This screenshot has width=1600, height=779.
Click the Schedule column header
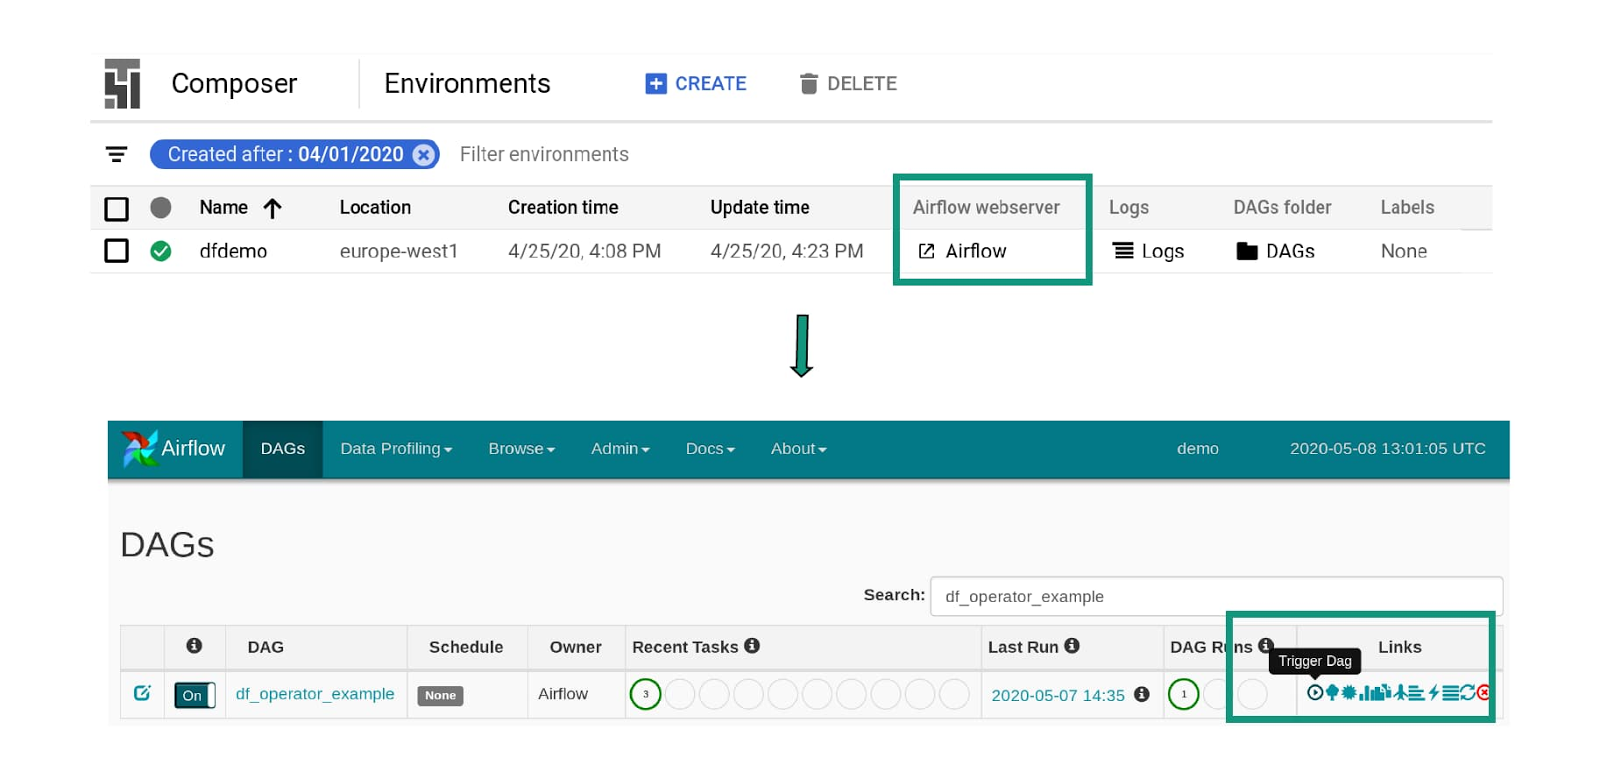(466, 647)
